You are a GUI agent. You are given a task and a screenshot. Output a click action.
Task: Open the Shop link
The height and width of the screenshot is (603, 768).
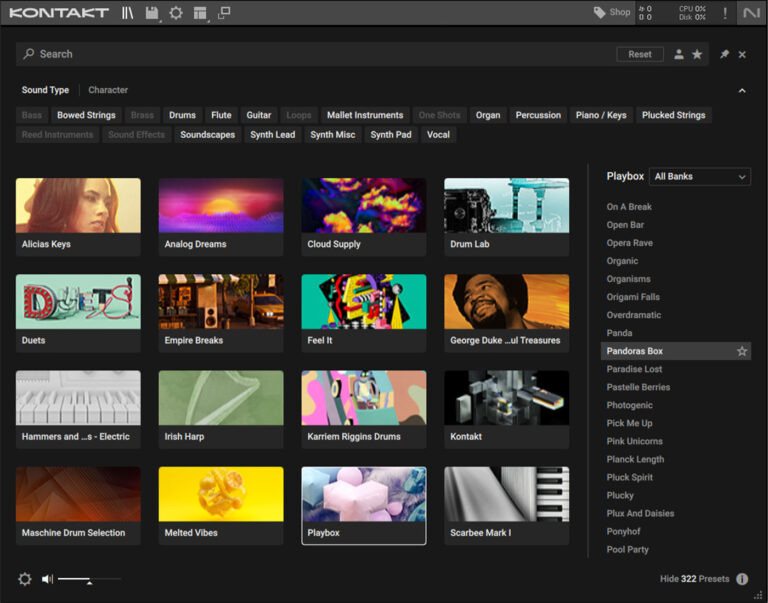pos(612,13)
